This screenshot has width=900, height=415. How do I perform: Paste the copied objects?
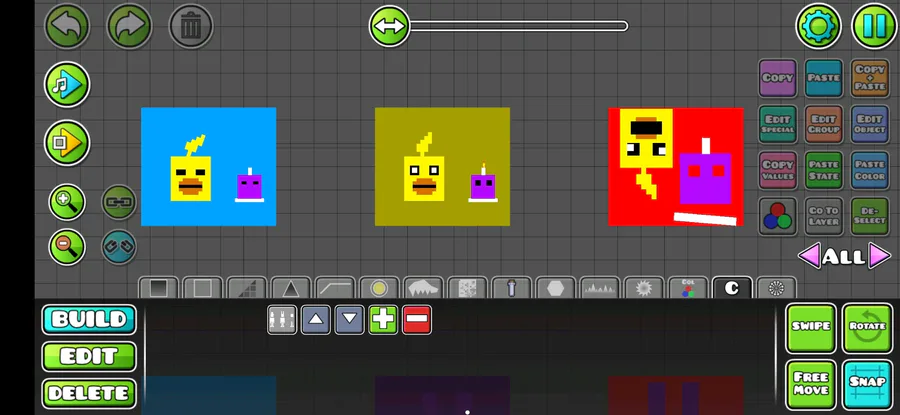coord(824,78)
